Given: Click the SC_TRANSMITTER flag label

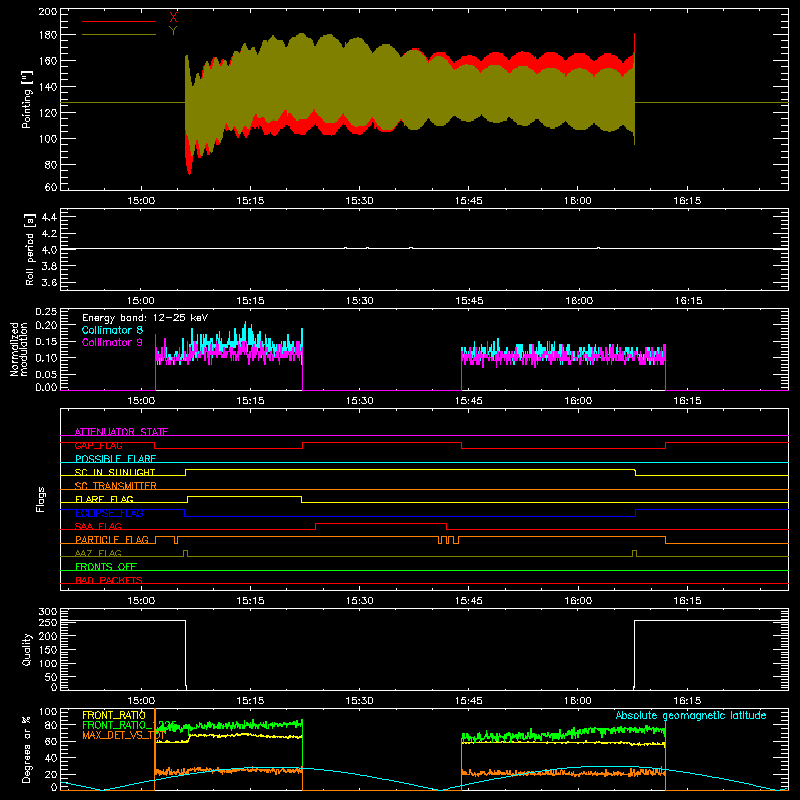Looking at the screenshot, I should (x=116, y=486).
